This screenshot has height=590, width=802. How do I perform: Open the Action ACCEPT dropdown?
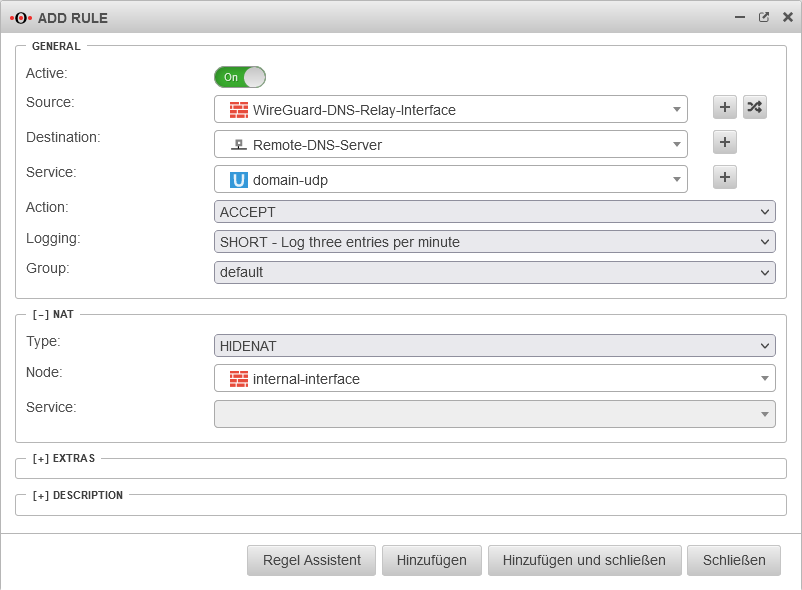pyautogui.click(x=494, y=212)
